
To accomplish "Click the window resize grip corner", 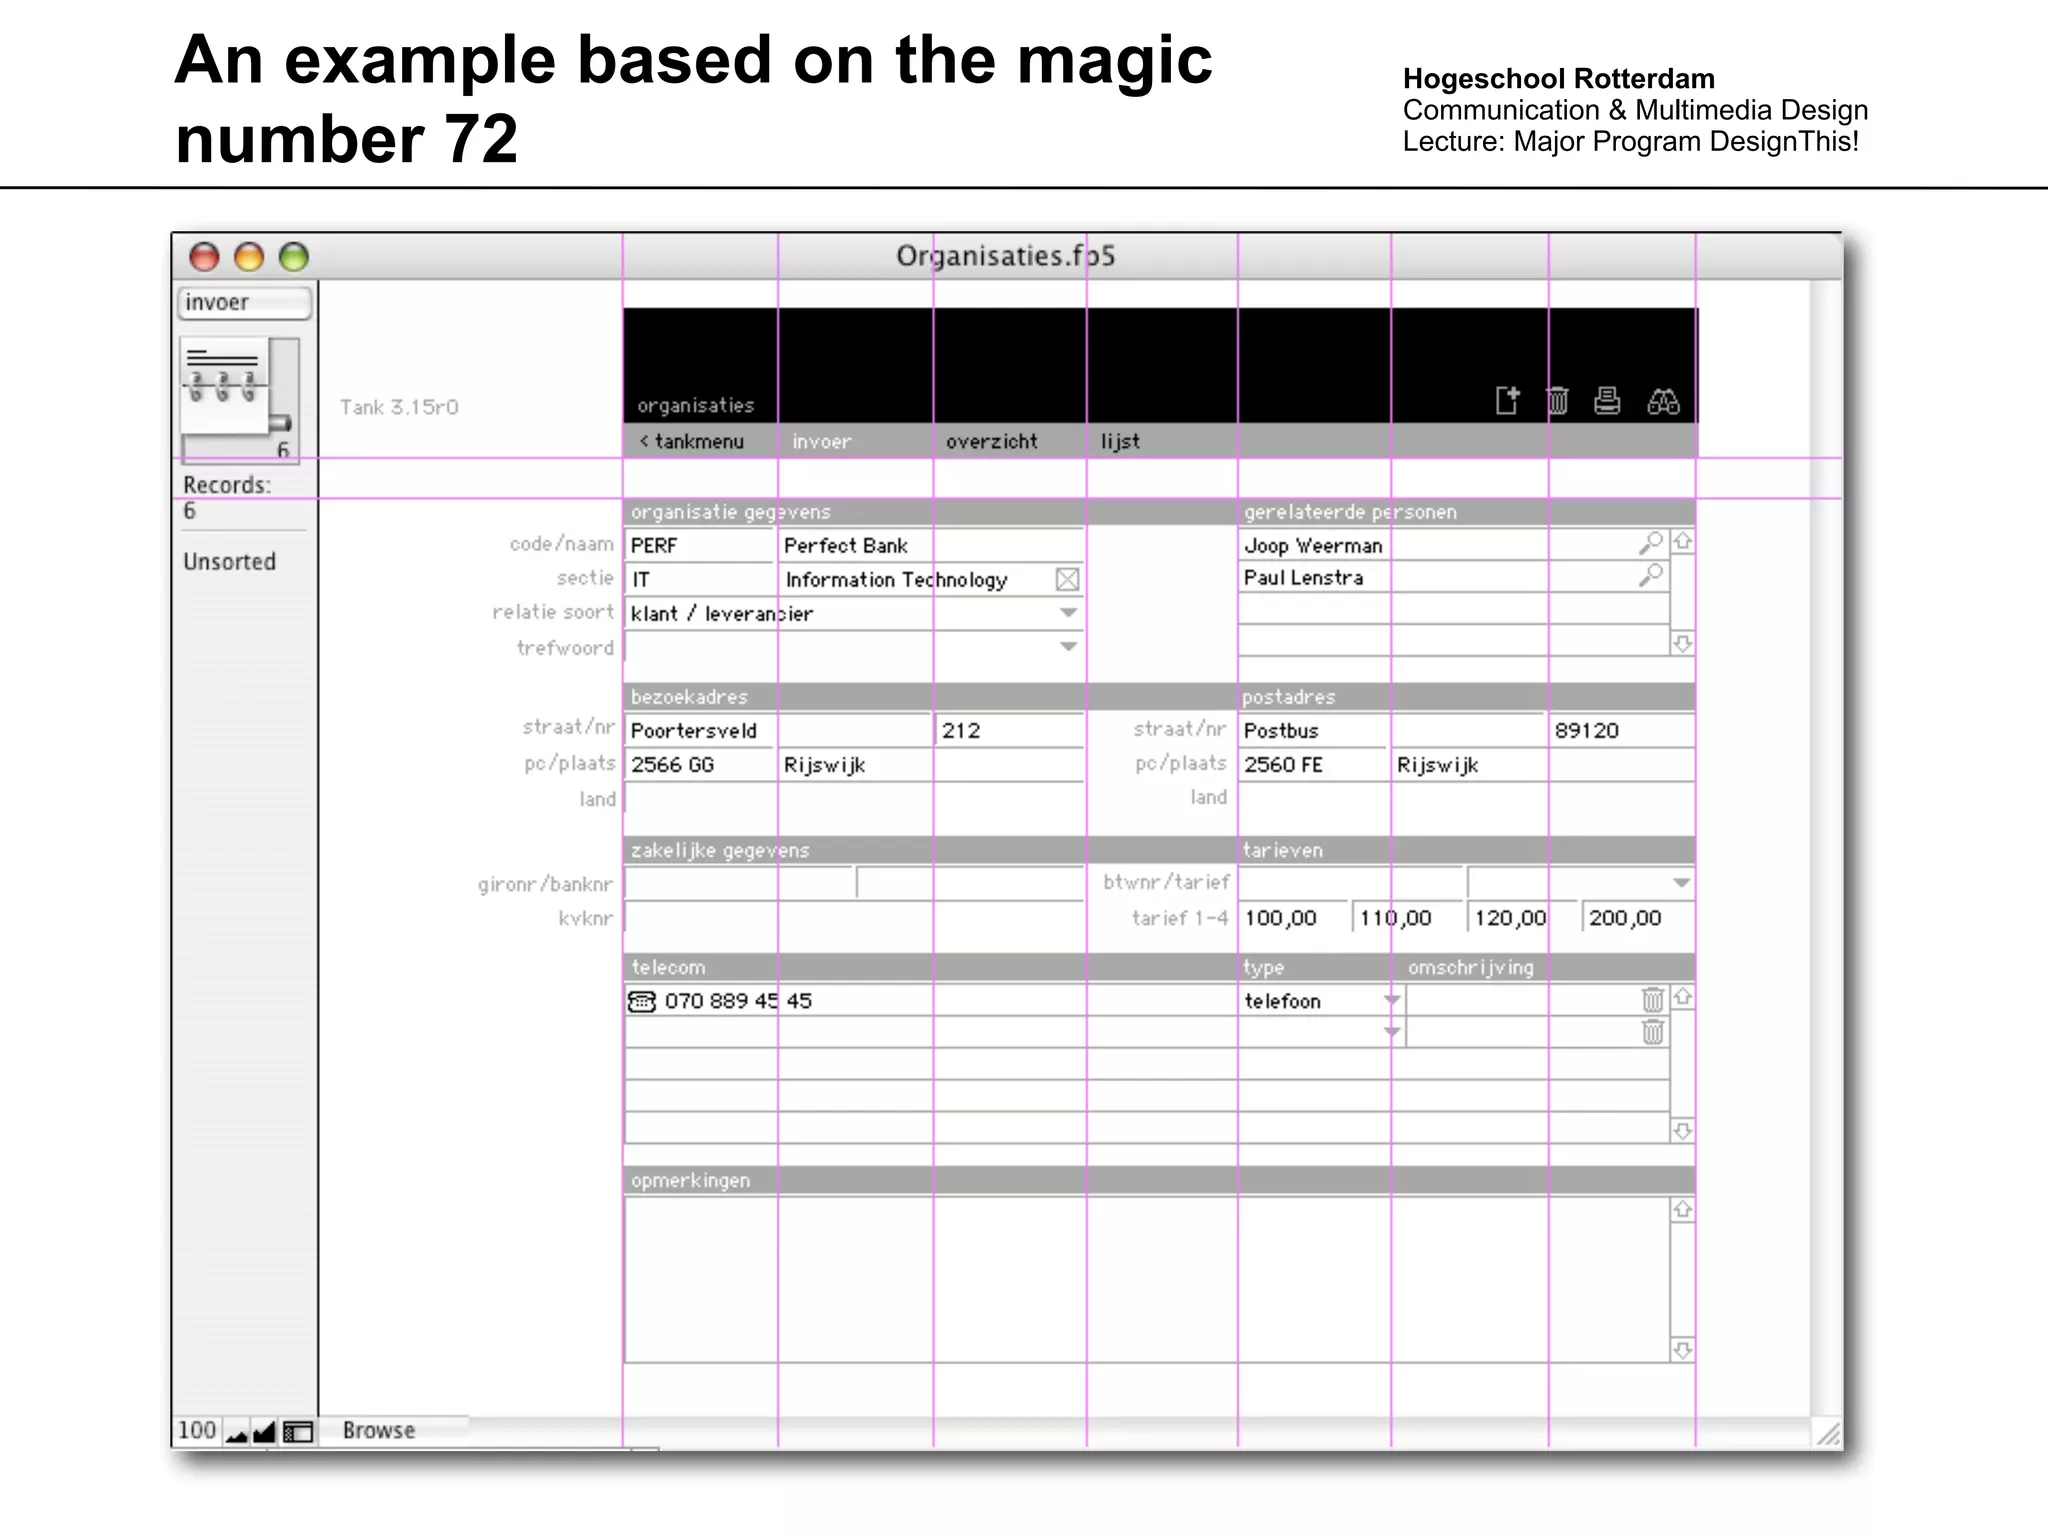I will click(1828, 1433).
